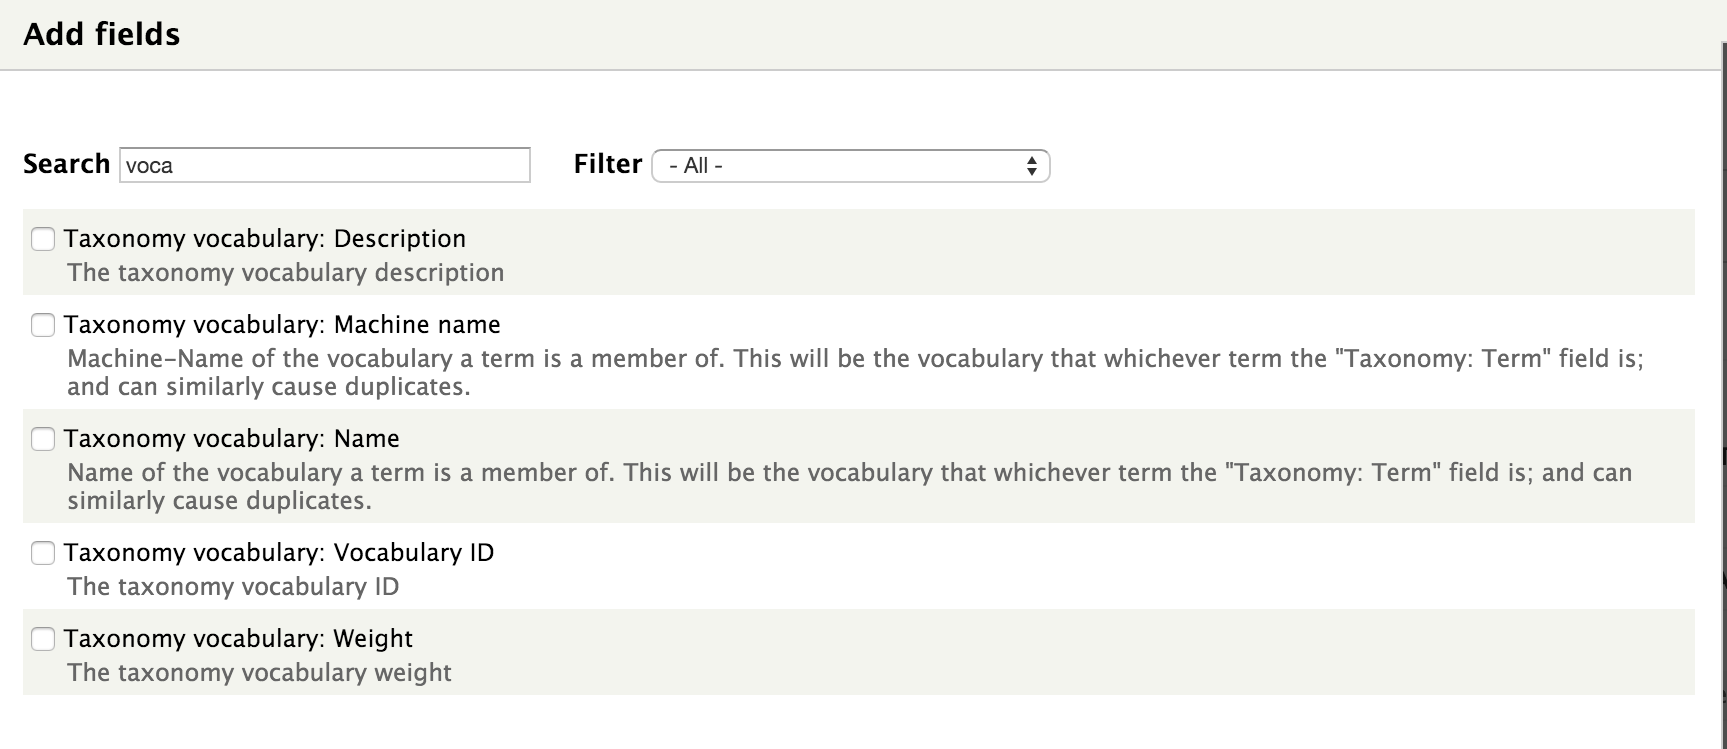Tick the Taxonomy vocabulary: Vocabulary ID checkbox
The width and height of the screenshot is (1727, 749).
click(43, 552)
